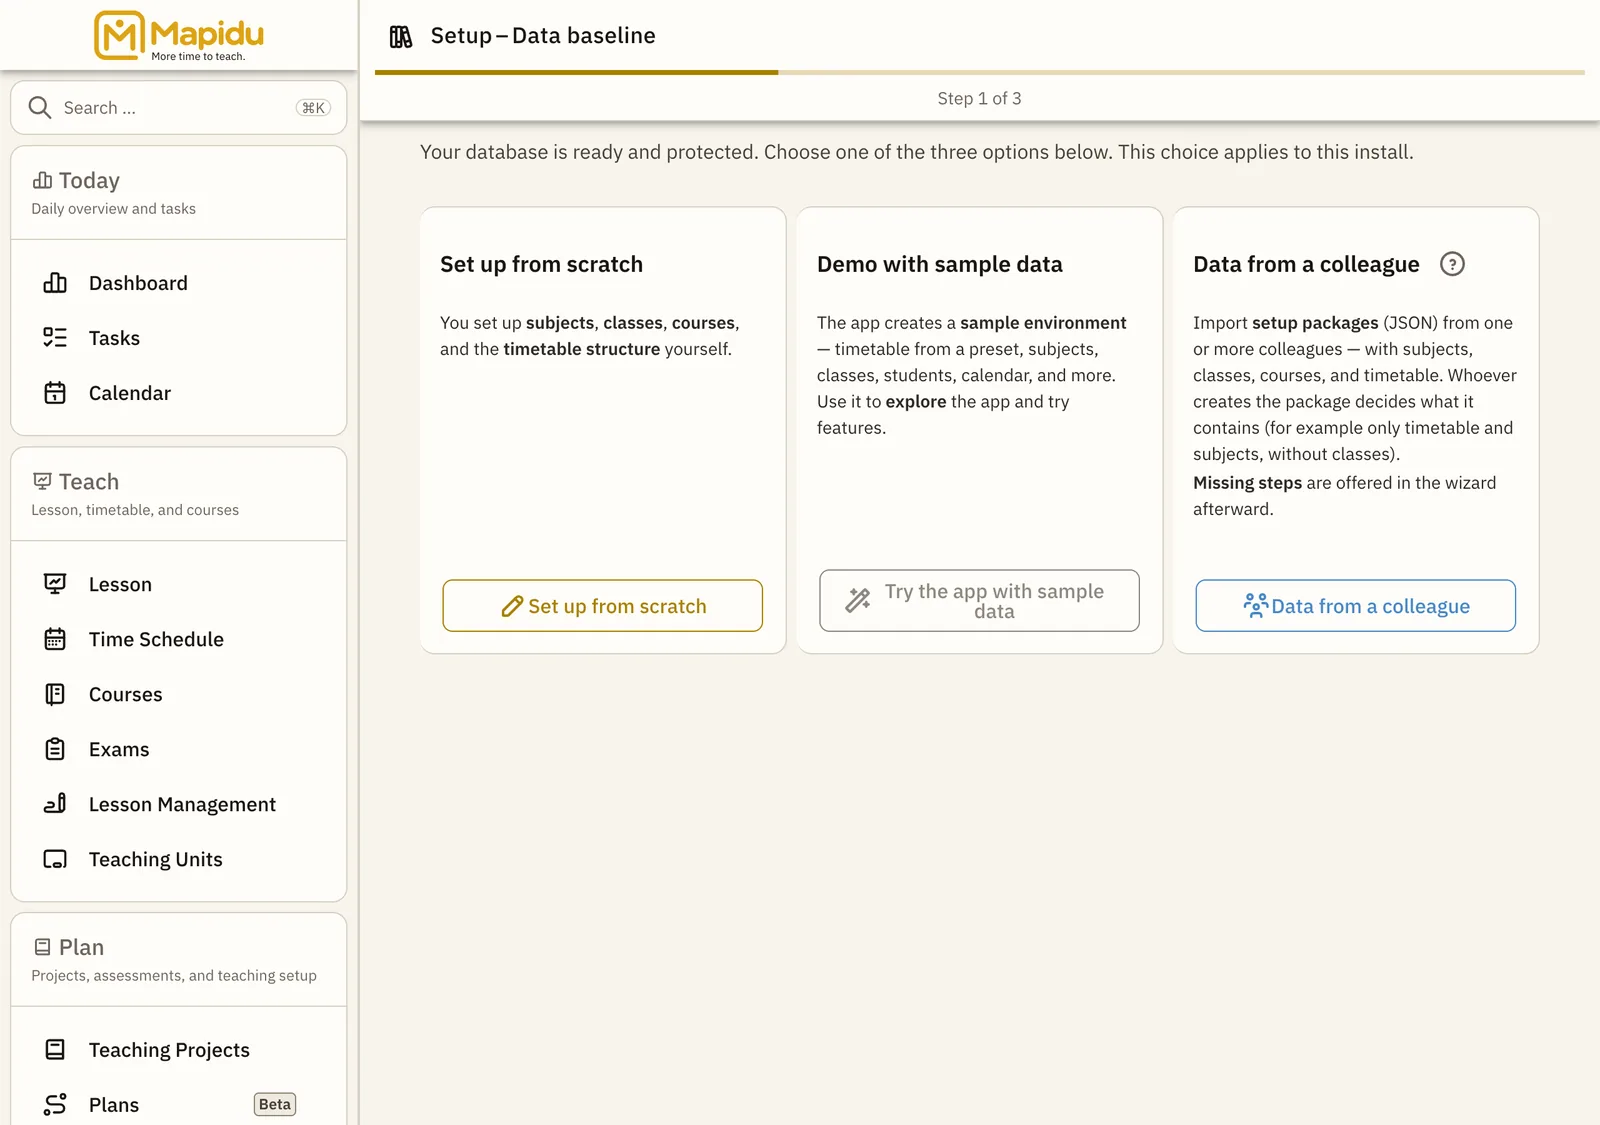Click the Beta badge next to Plans
Screen dimensions: 1600x1125
tap(275, 1105)
